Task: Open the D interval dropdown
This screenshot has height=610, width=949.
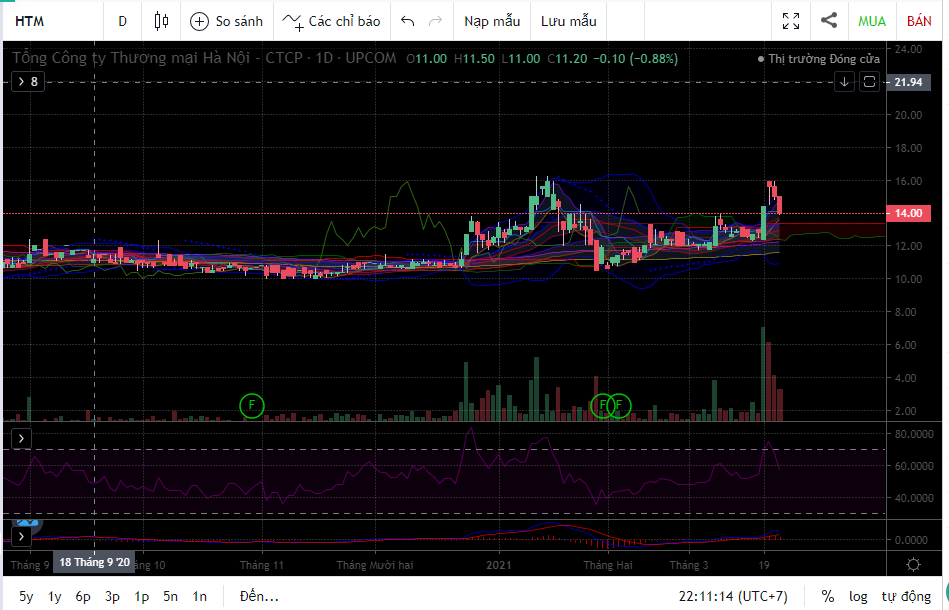Action: [x=122, y=21]
